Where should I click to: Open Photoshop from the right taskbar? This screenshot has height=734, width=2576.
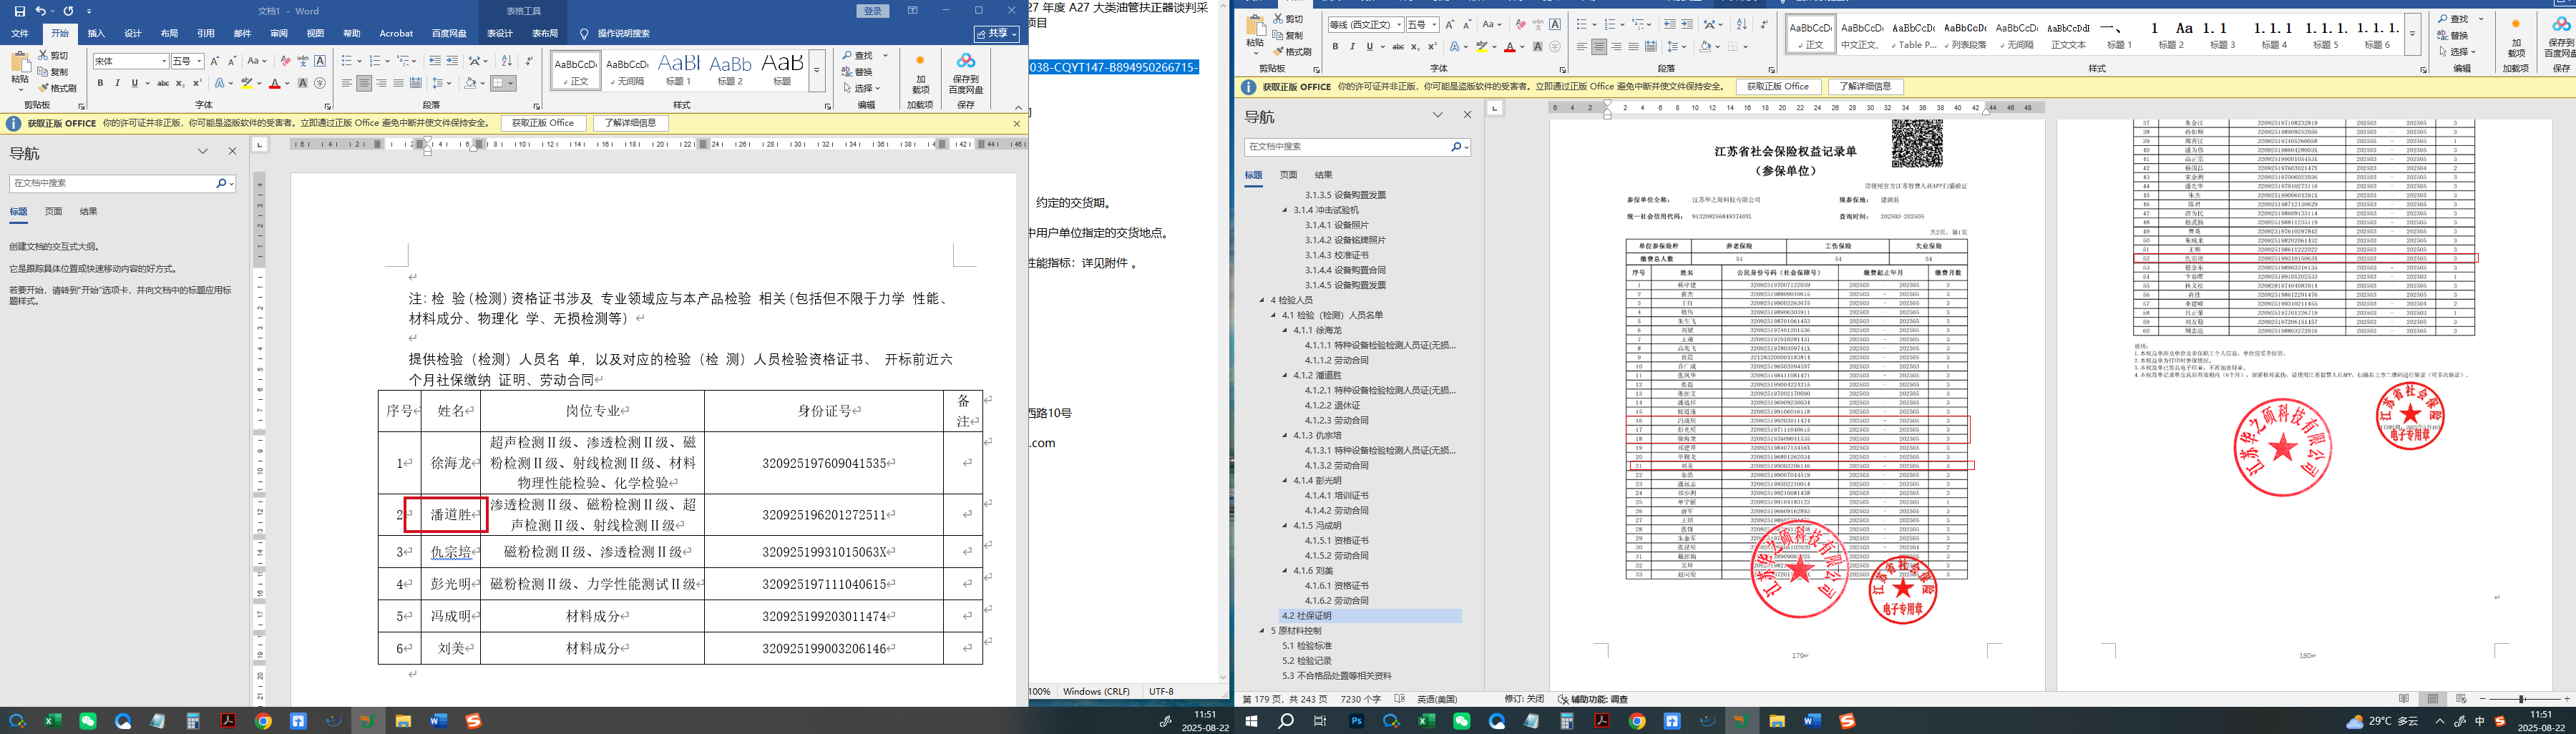coord(1357,721)
